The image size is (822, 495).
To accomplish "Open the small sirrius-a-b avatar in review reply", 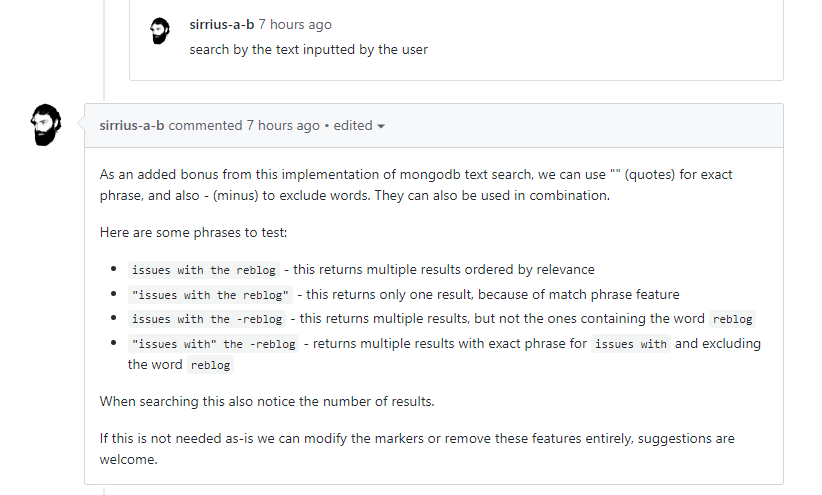I will point(160,31).
